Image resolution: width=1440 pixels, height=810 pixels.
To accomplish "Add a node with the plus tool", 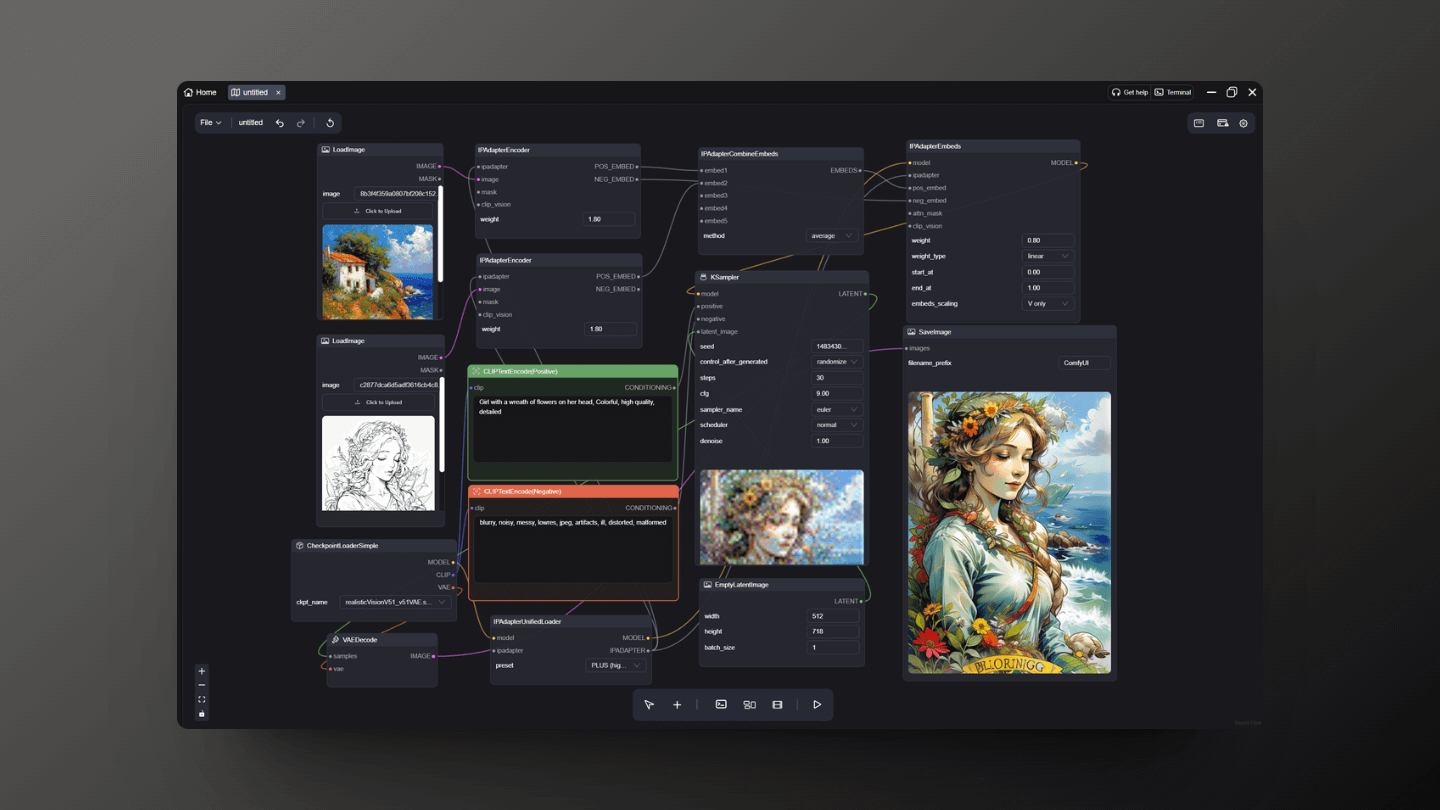I will [677, 705].
